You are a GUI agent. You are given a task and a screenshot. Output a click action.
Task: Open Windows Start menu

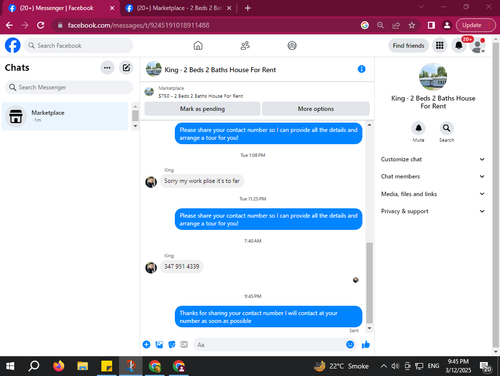tap(10, 366)
